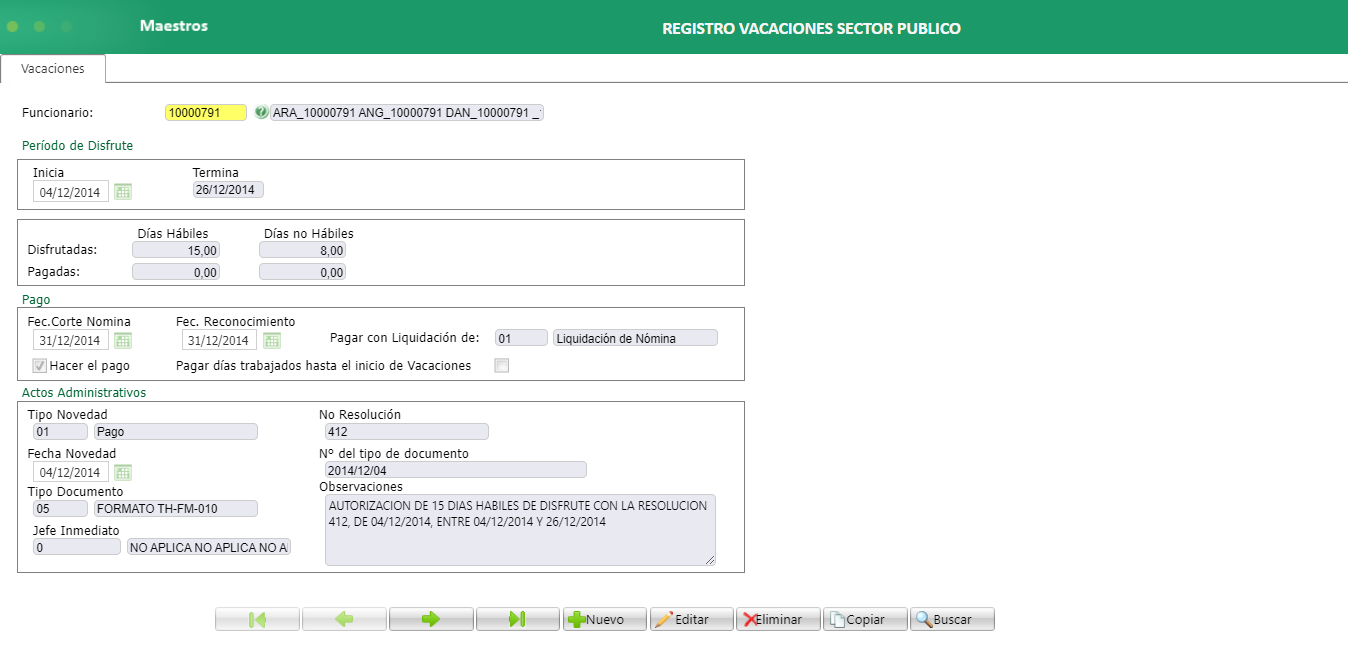Click the Funcionario name field ARA_10000791
Screen dimensions: 1348x655
[407, 113]
